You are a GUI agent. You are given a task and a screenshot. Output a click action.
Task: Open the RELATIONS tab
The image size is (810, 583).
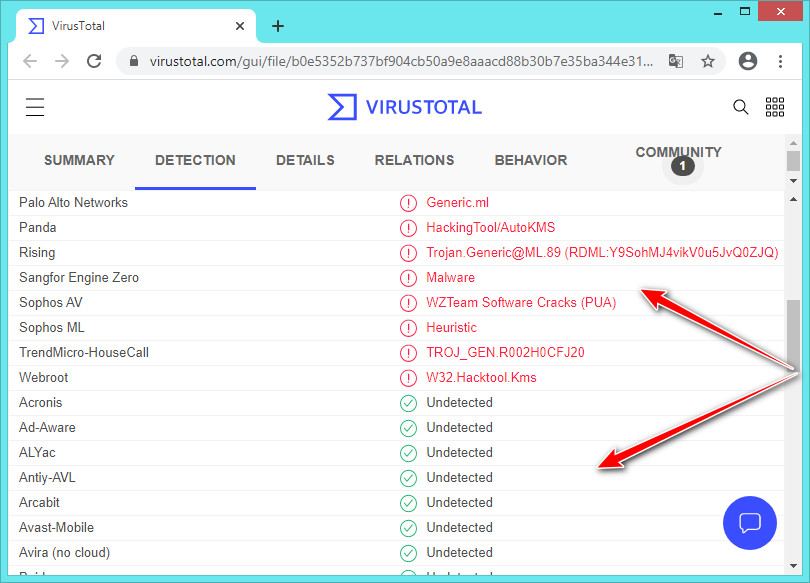pos(414,160)
